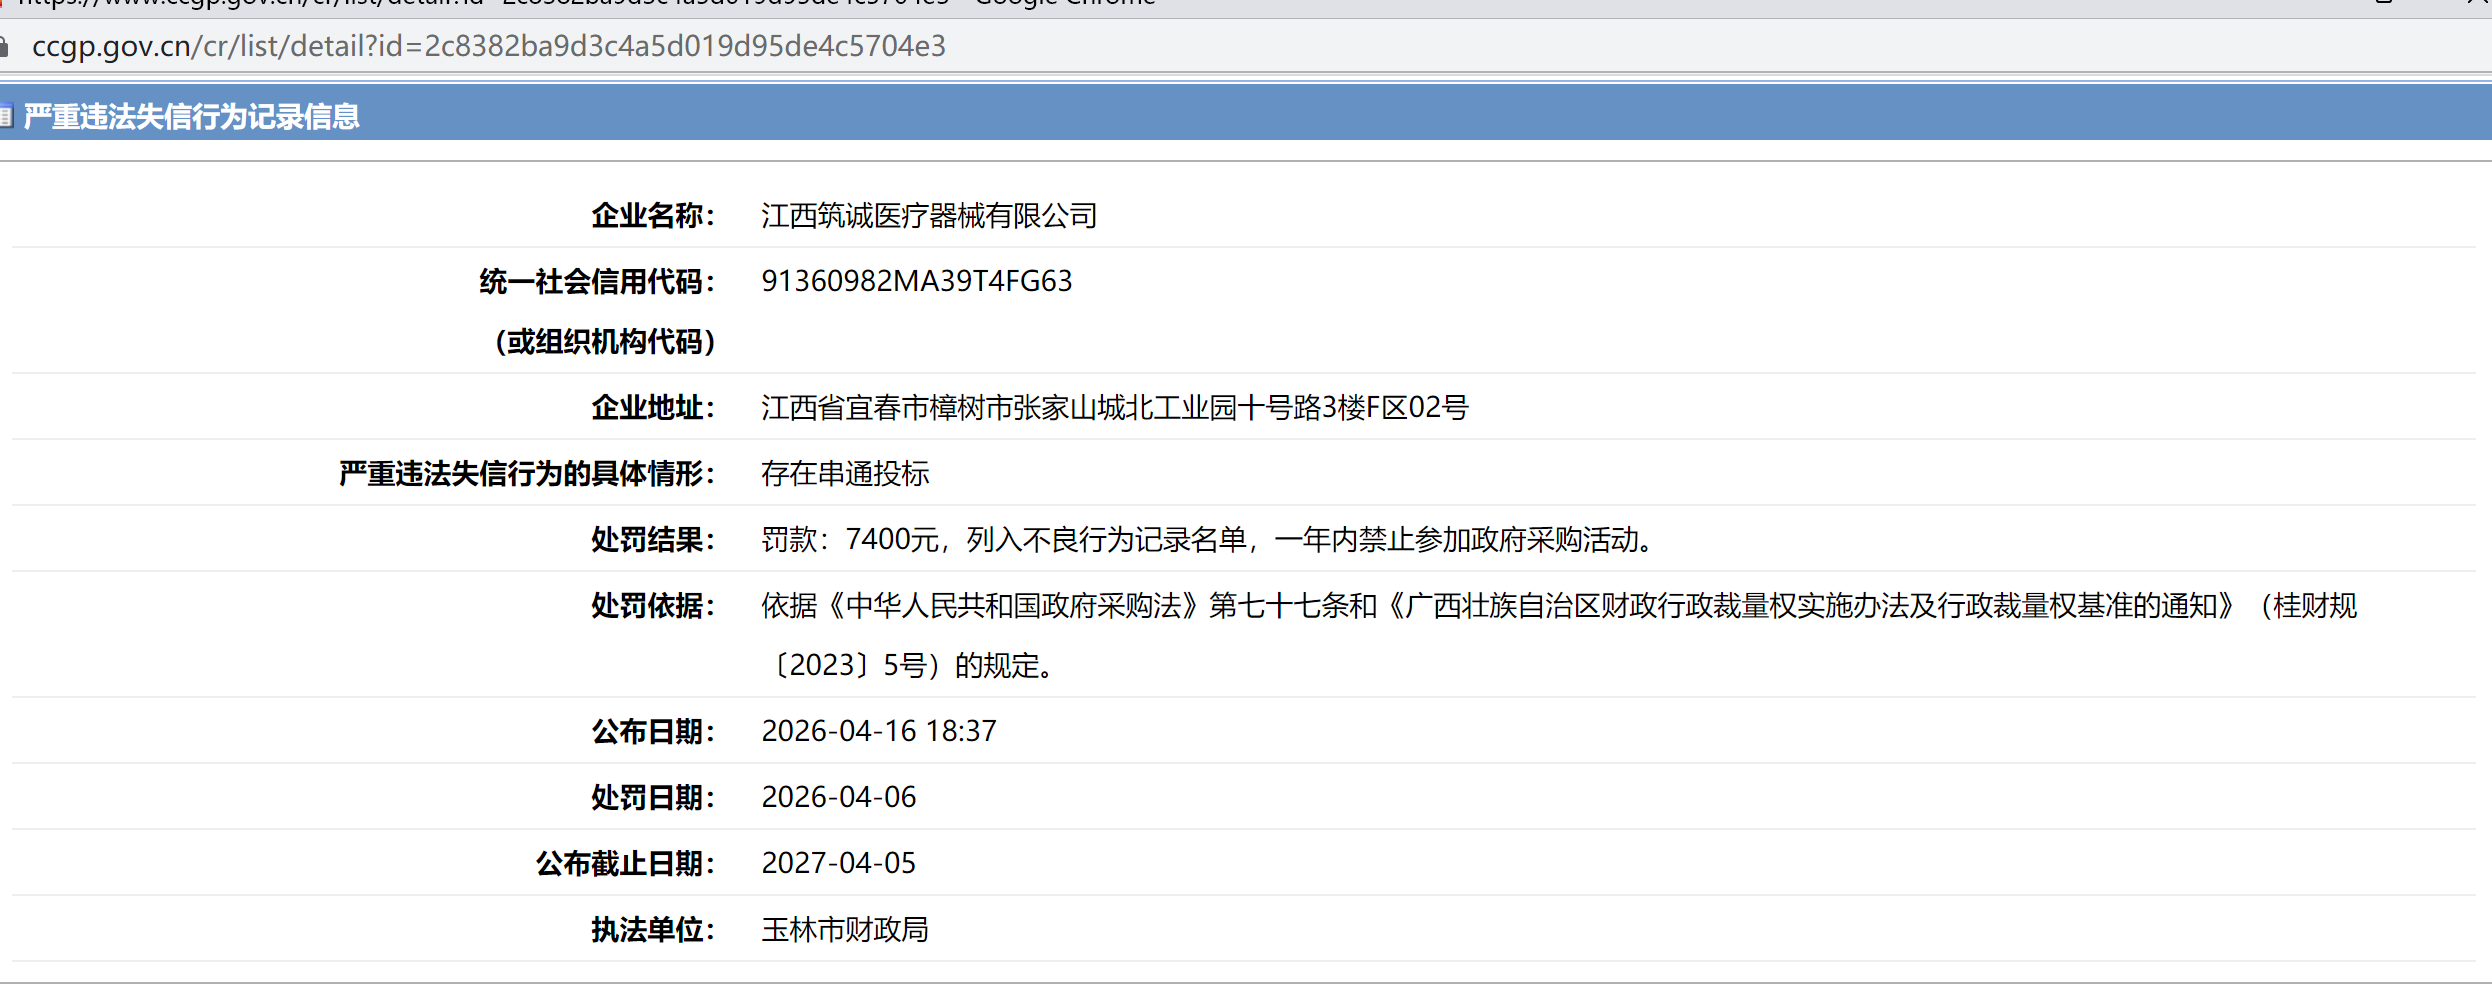Click the 严重违法失信行为记录信息 header title
This screenshot has width=2492, height=996.
coord(191,117)
